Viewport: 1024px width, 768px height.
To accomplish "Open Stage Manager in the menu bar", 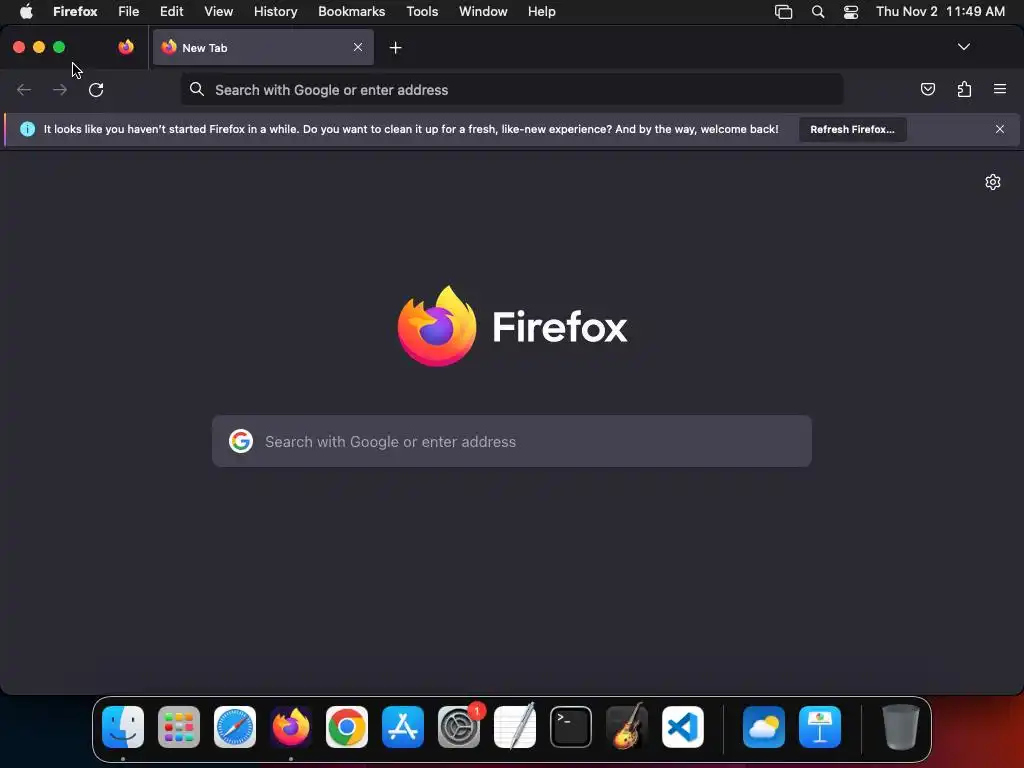I will pyautogui.click(x=784, y=12).
